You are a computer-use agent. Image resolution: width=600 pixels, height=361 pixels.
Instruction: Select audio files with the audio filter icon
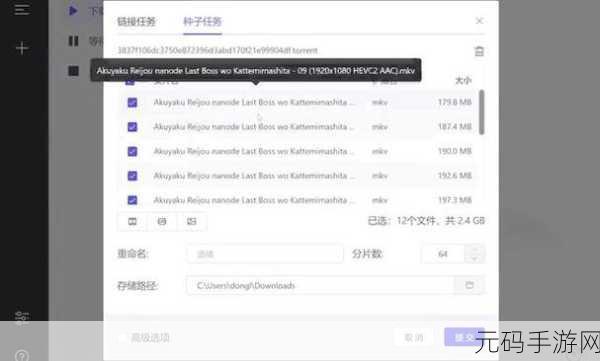click(x=162, y=221)
